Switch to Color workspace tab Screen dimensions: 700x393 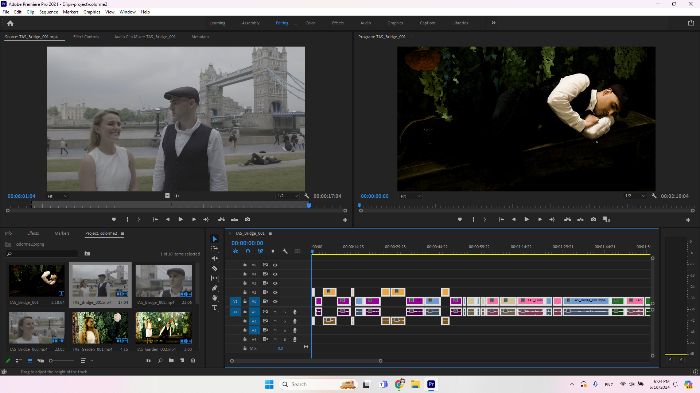[x=310, y=22]
